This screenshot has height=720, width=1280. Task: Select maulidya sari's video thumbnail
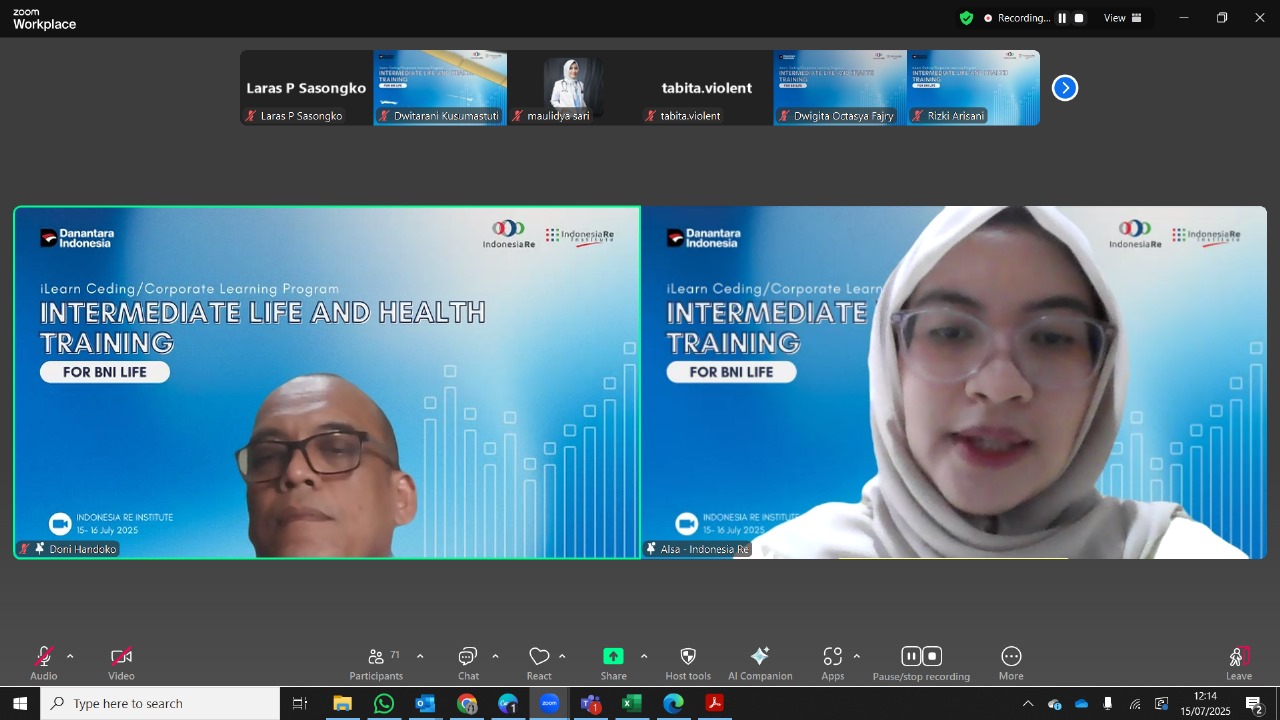pyautogui.click(x=573, y=88)
